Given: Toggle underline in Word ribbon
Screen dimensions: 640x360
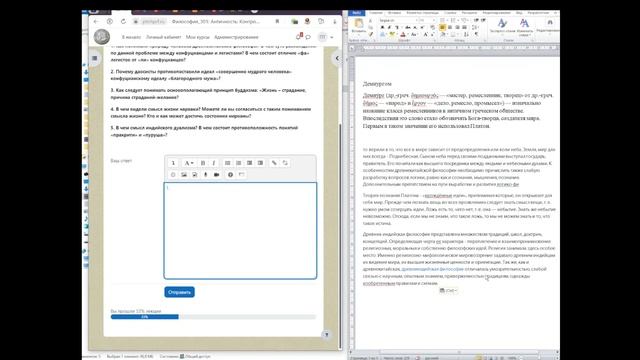Looking at the screenshot, I should point(397,27).
